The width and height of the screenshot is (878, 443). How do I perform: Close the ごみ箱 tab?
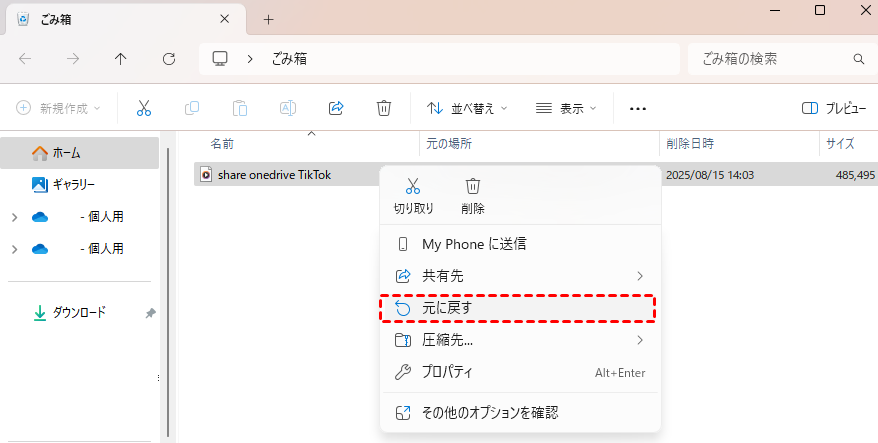pyautogui.click(x=225, y=19)
